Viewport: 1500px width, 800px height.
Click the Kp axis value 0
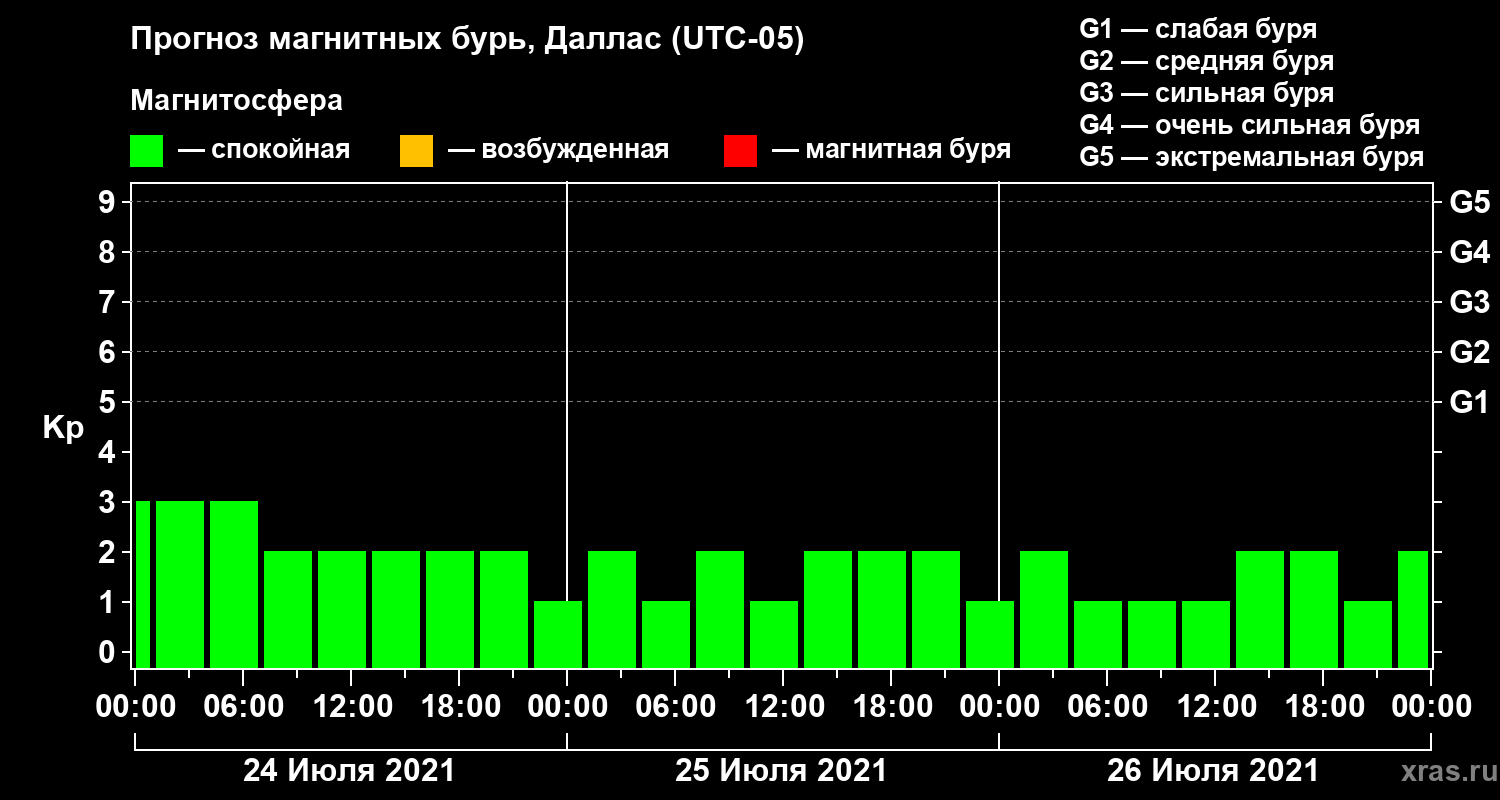coord(109,652)
